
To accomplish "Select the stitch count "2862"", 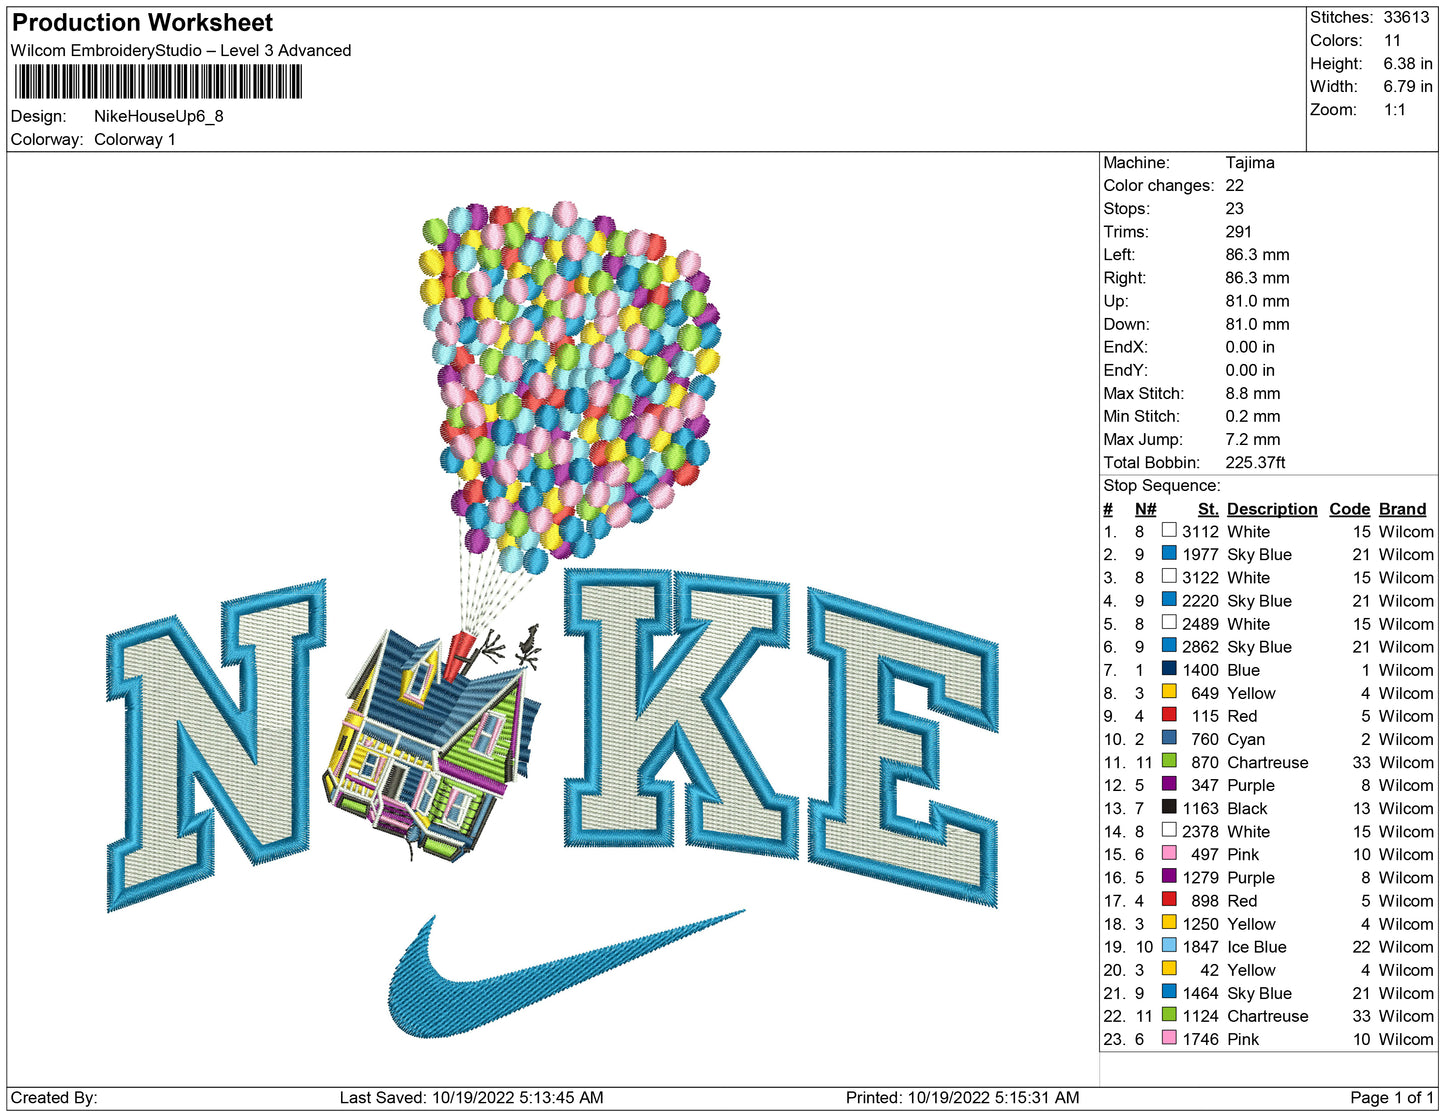I will click(1200, 647).
